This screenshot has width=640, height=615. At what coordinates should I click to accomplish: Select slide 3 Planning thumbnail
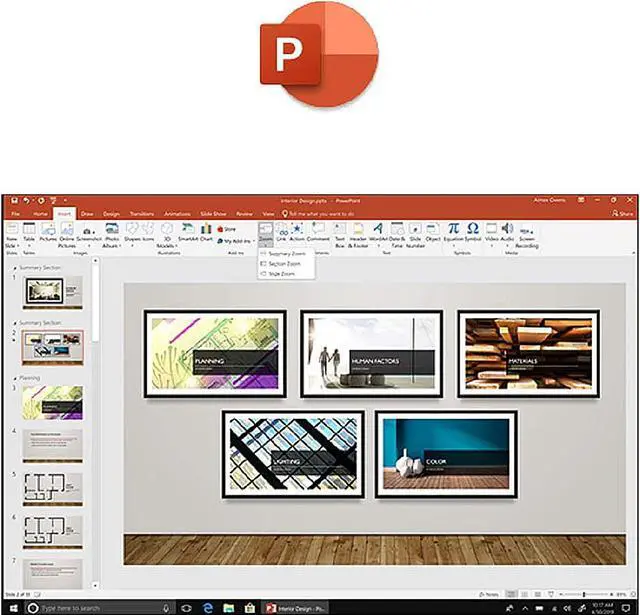pos(53,403)
